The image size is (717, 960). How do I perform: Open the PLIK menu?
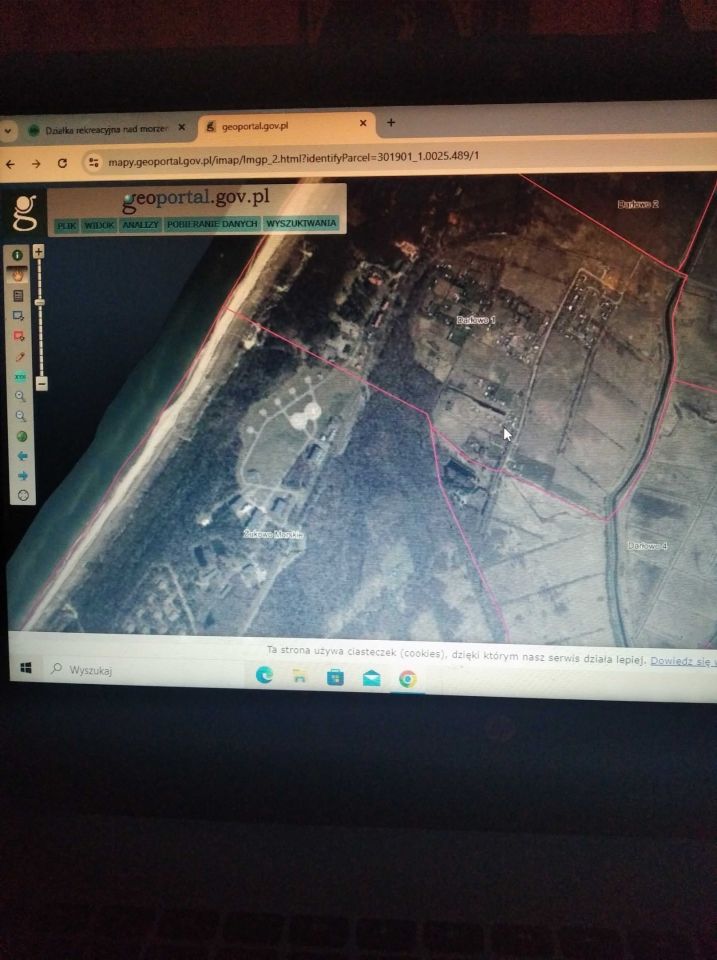point(66,225)
